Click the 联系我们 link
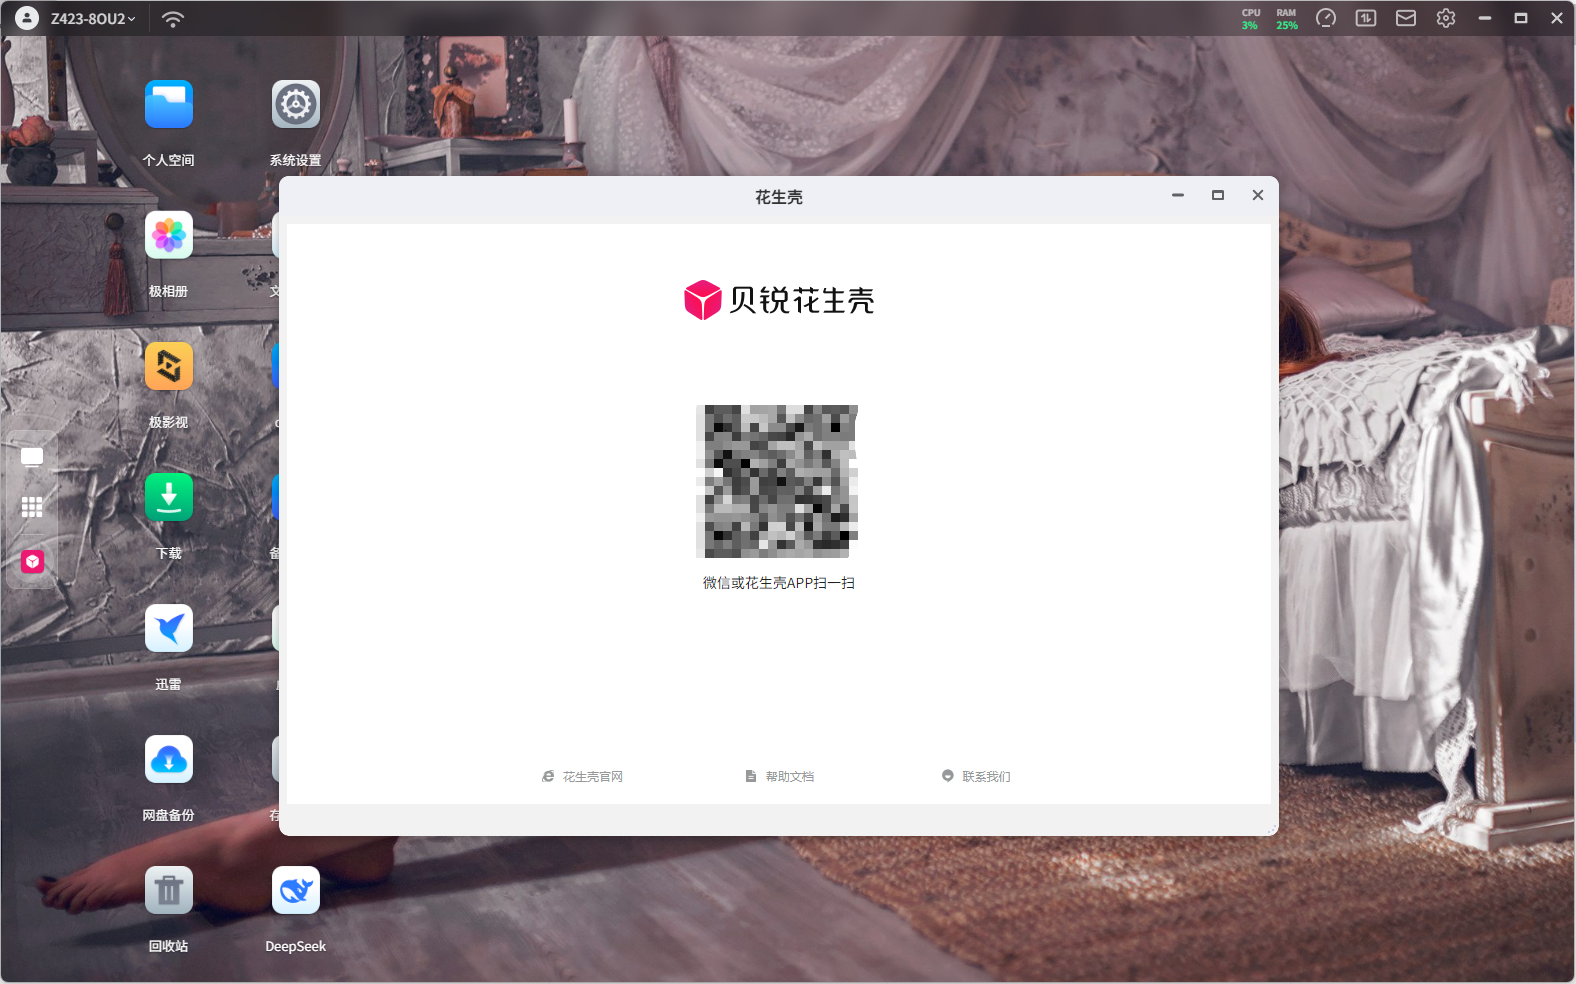Image resolution: width=1576 pixels, height=984 pixels. coord(976,777)
